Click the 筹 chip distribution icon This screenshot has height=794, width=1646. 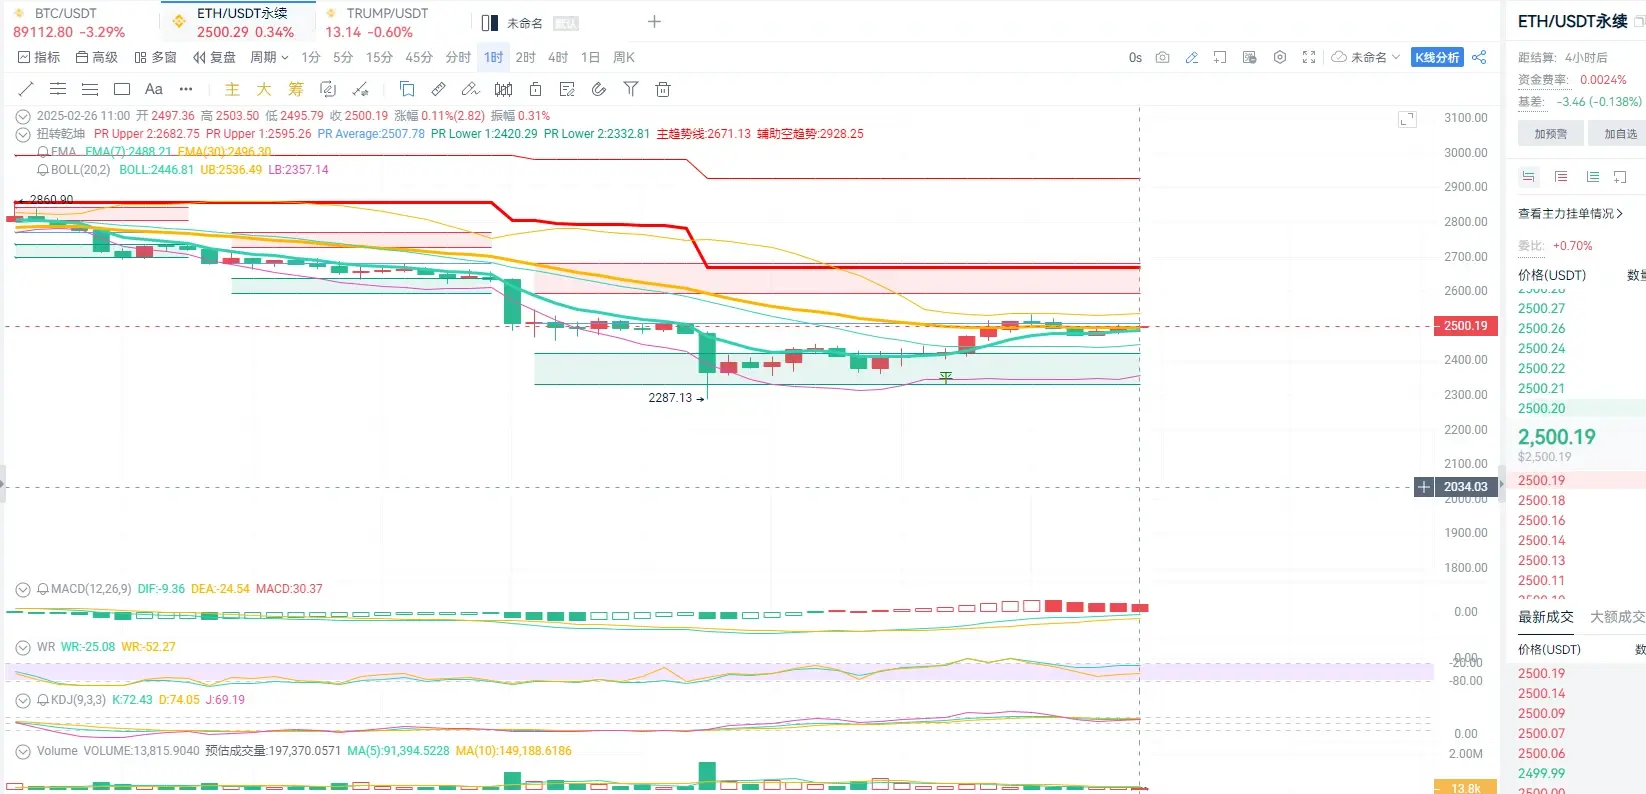(x=296, y=89)
